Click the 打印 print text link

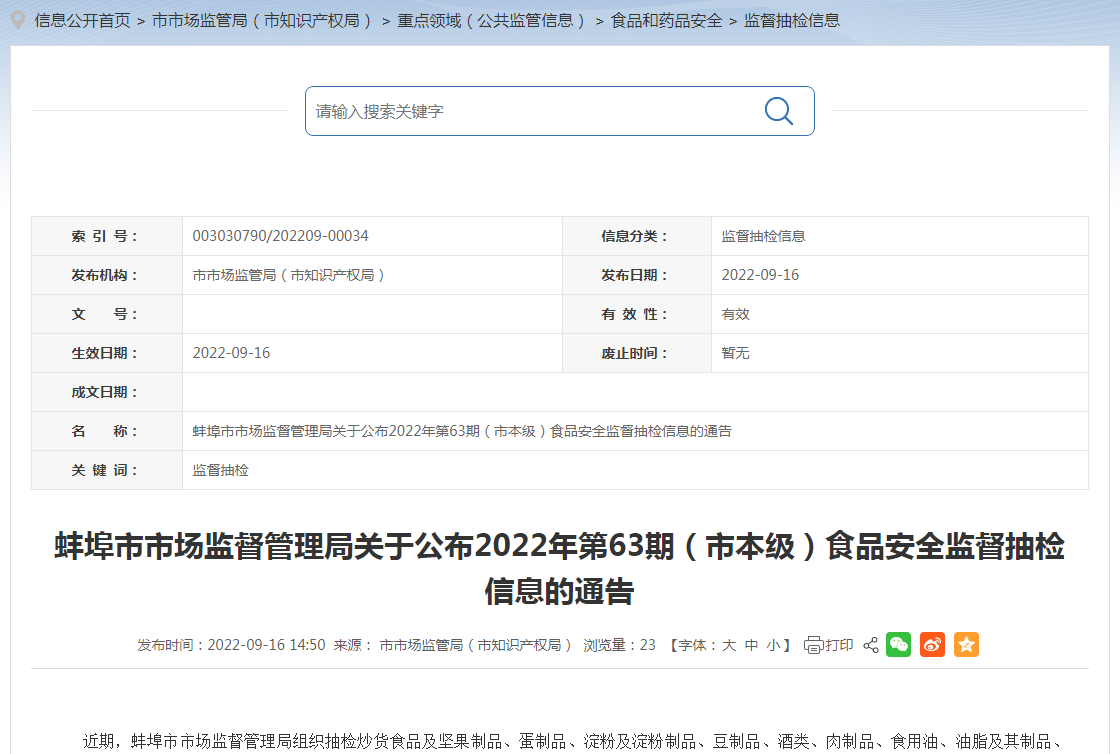(x=839, y=645)
